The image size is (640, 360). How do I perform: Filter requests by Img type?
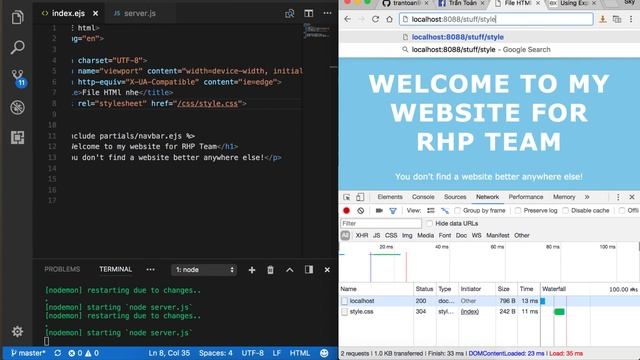point(407,236)
